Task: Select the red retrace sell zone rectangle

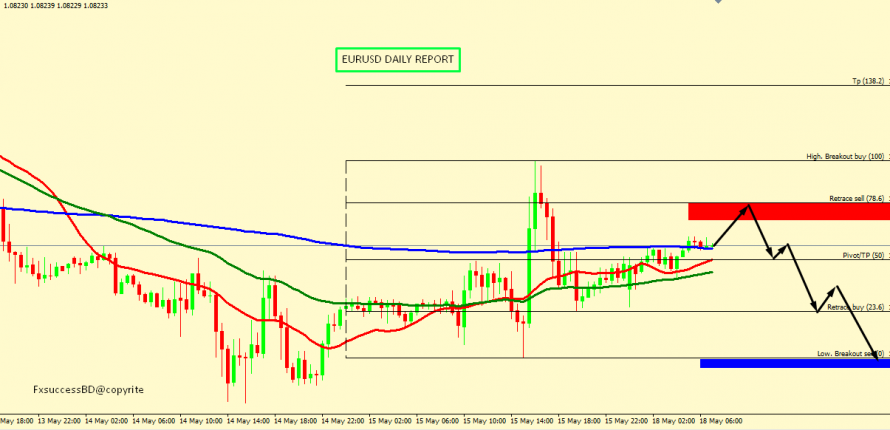Action: pyautogui.click(x=788, y=211)
